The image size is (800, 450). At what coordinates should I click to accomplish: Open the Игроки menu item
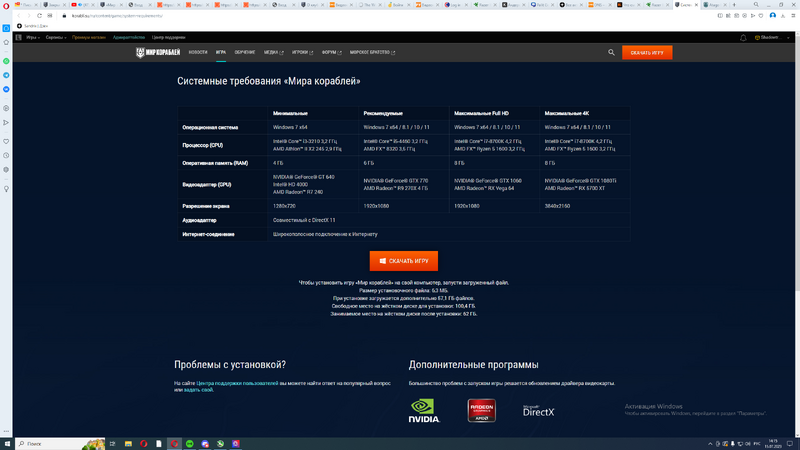[303, 52]
